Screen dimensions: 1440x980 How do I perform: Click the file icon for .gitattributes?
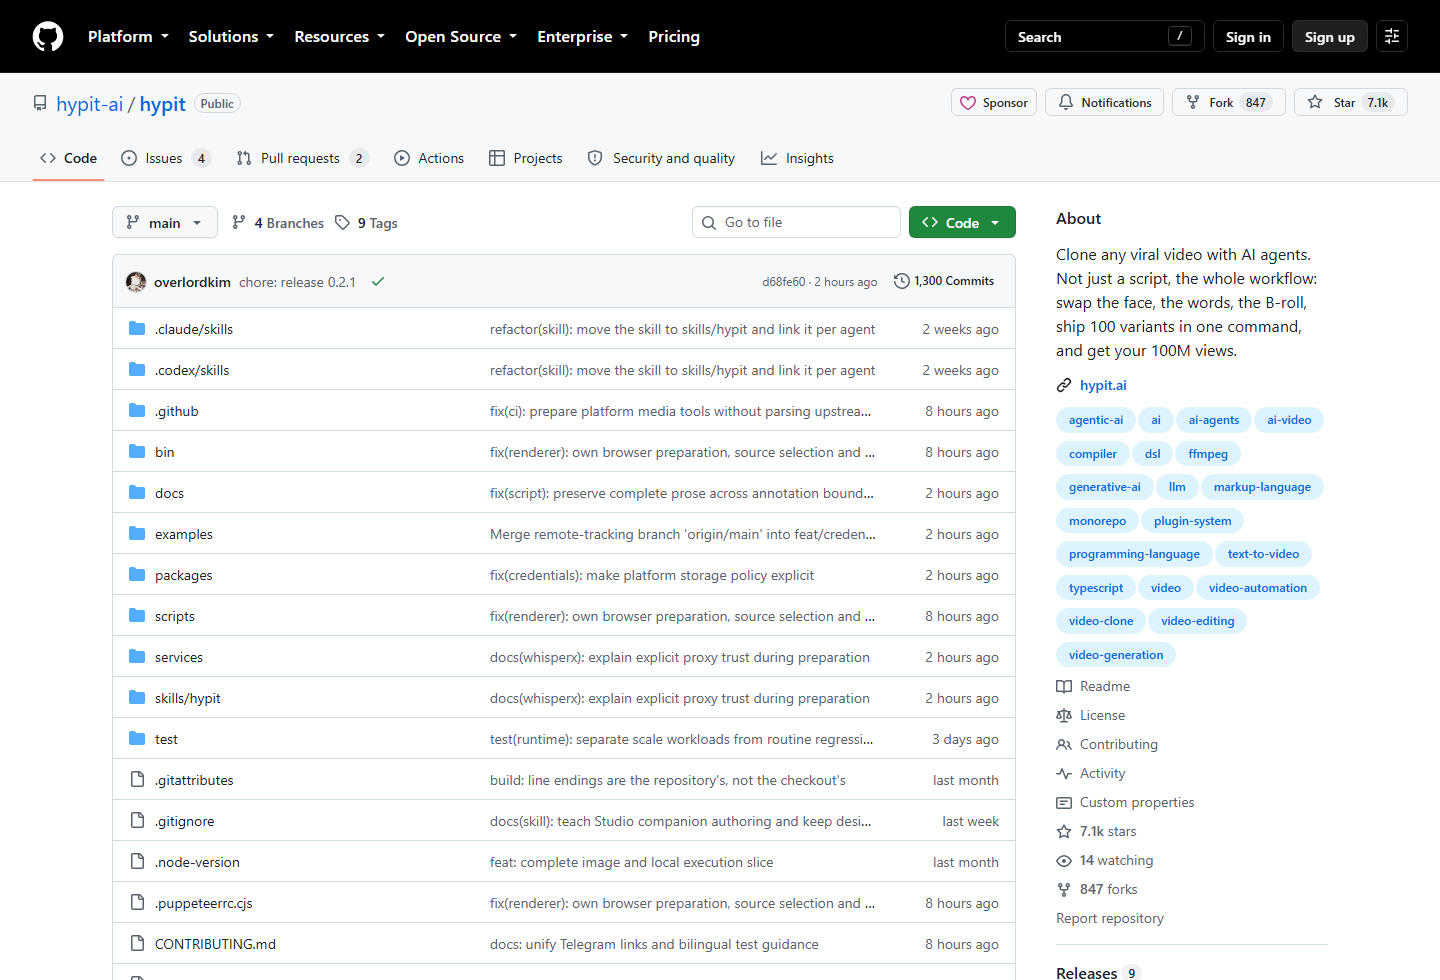coord(137,780)
